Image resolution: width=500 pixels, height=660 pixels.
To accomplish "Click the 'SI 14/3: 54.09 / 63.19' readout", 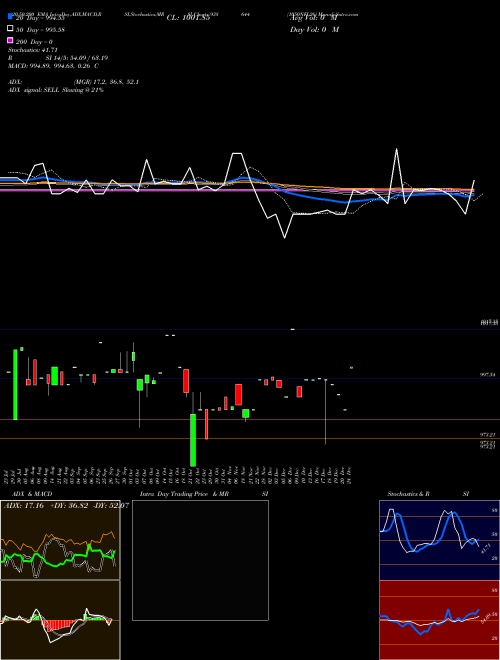I will [79, 58].
